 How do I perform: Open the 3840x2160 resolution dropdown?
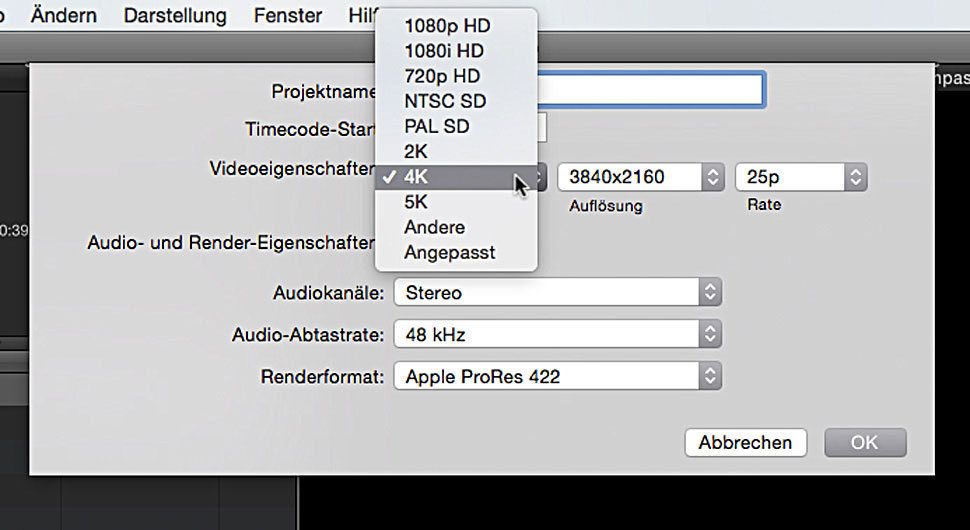[x=640, y=178]
